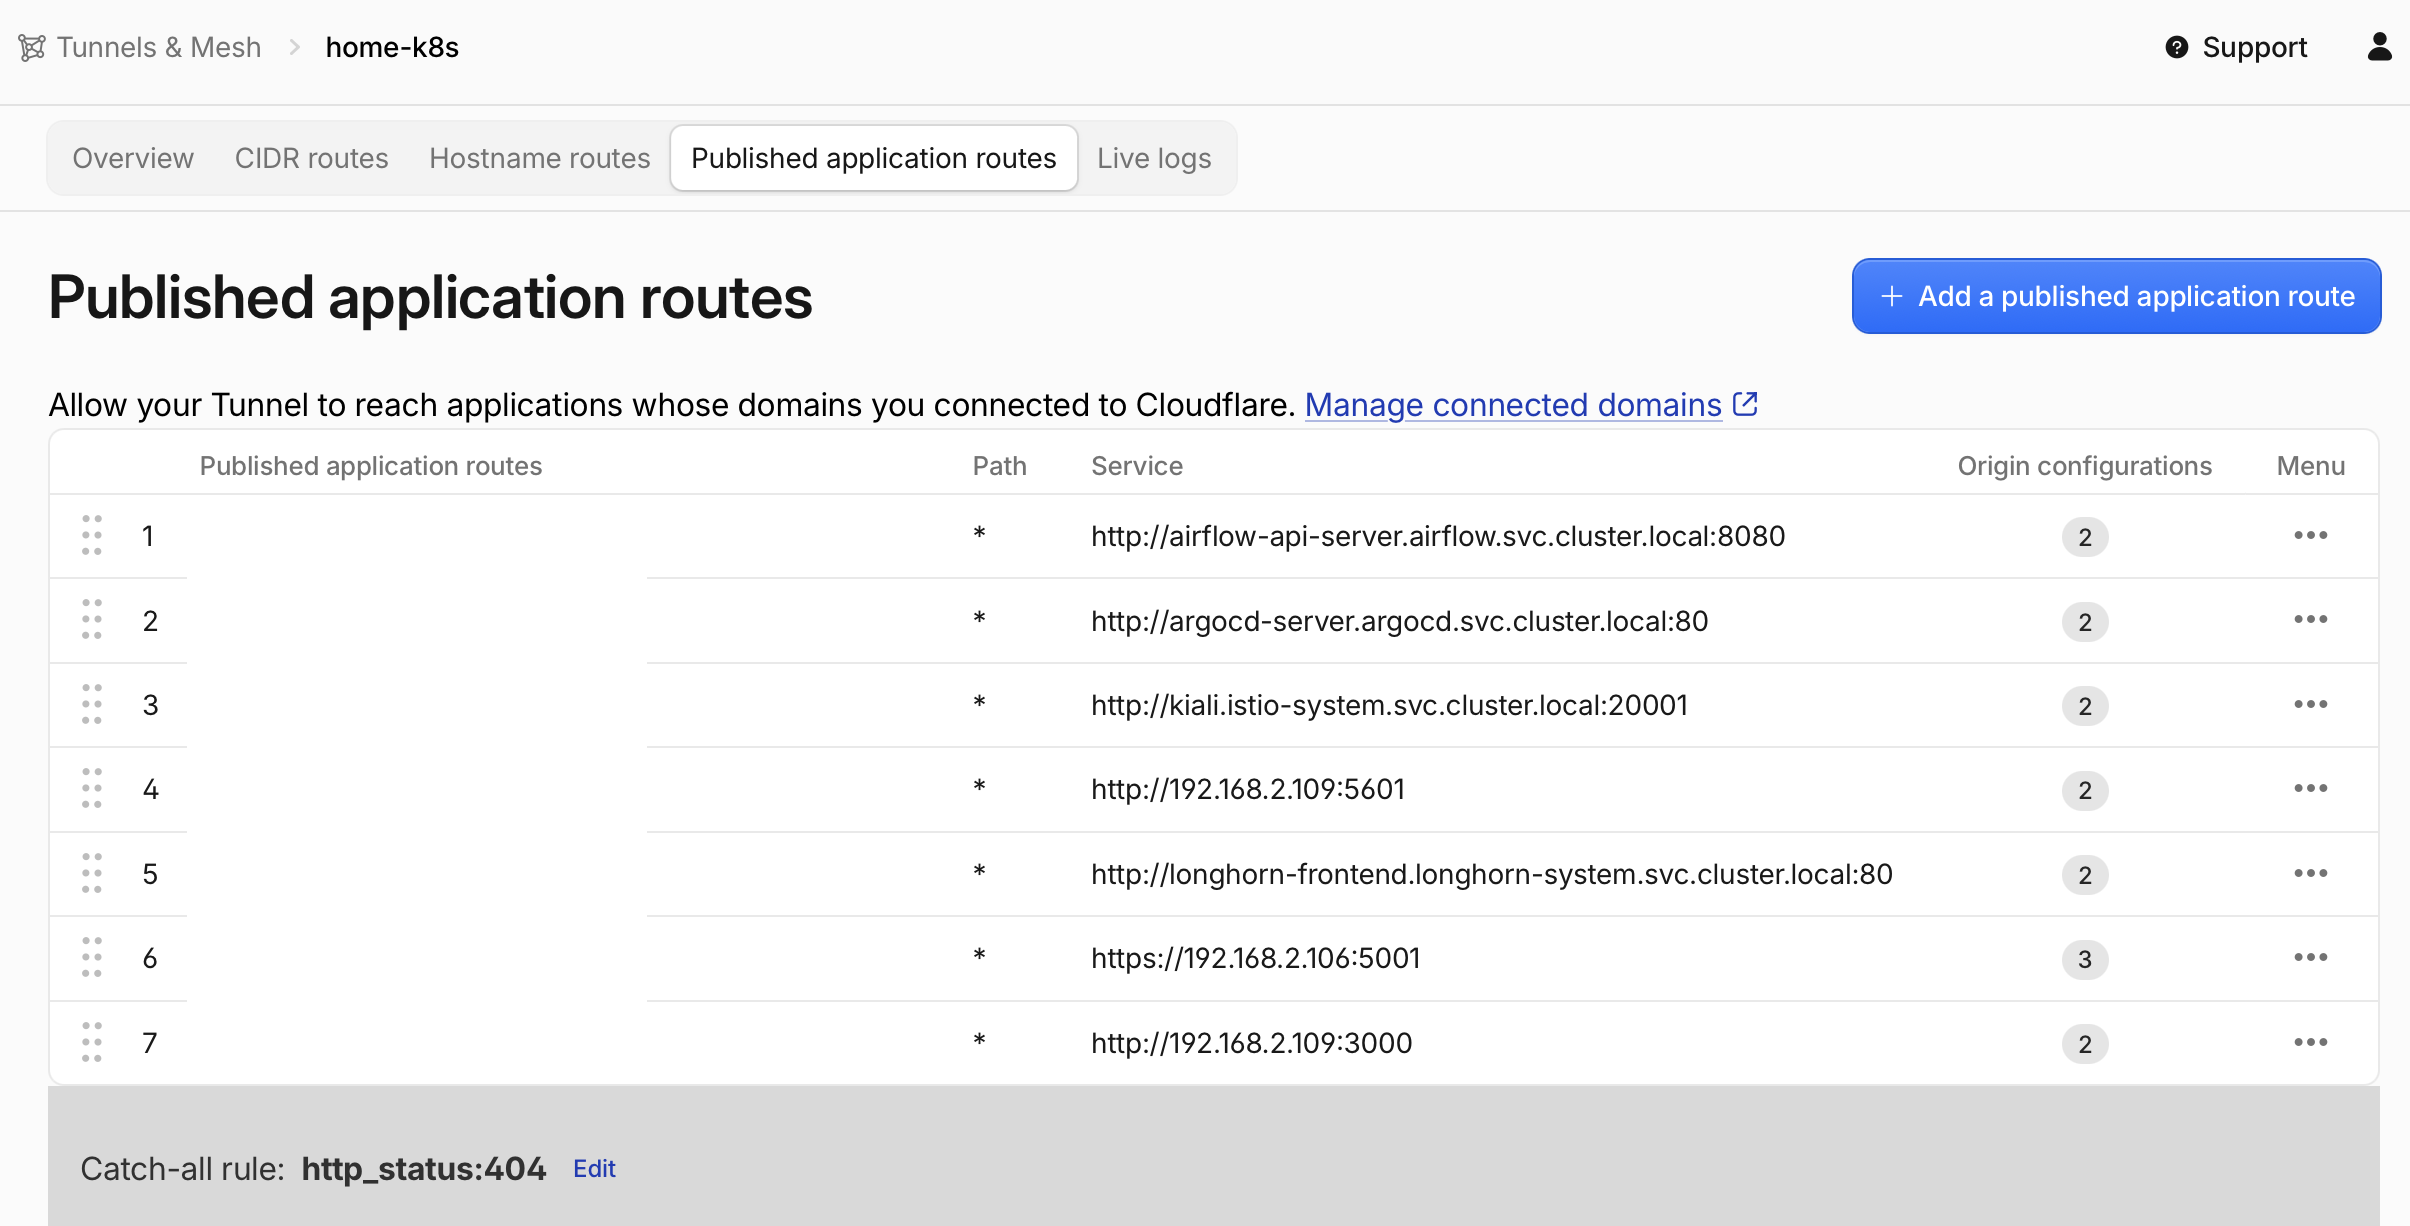This screenshot has width=2410, height=1226.
Task: Open the three-dot menu for 192.168.2.106:5001 route
Action: [2311, 958]
